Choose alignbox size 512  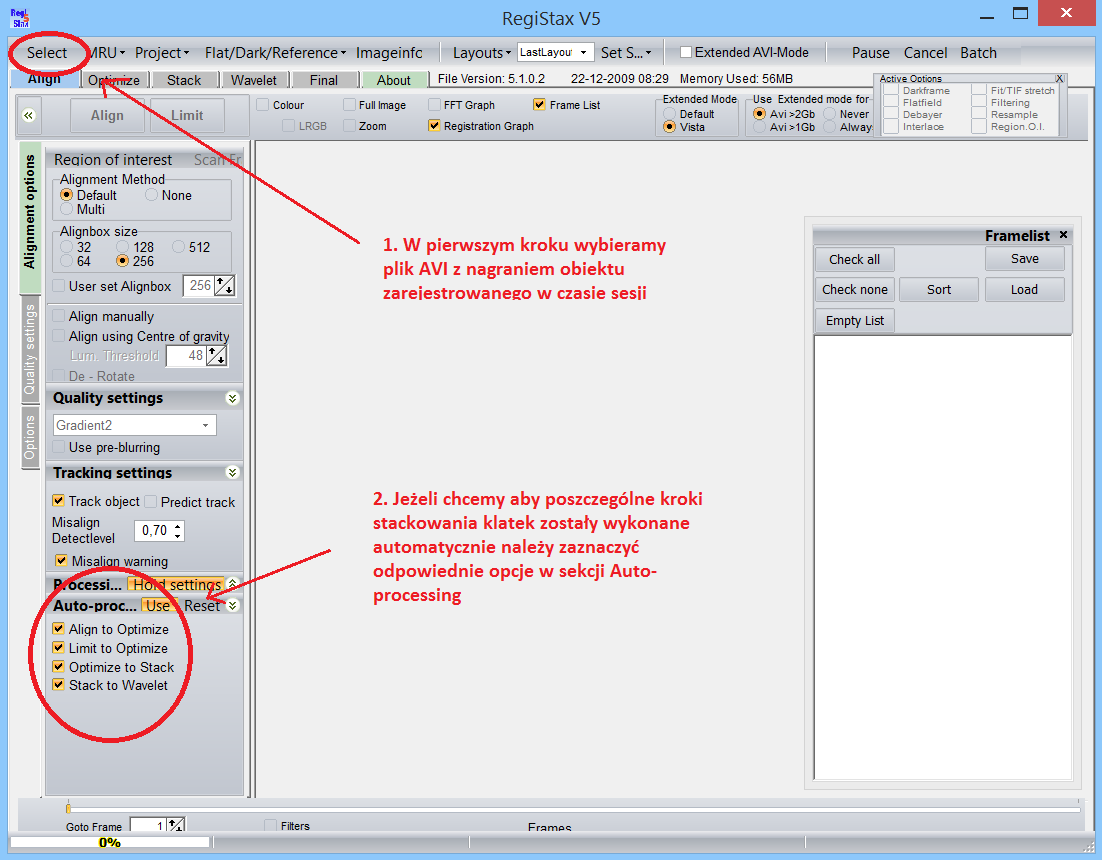tap(179, 247)
